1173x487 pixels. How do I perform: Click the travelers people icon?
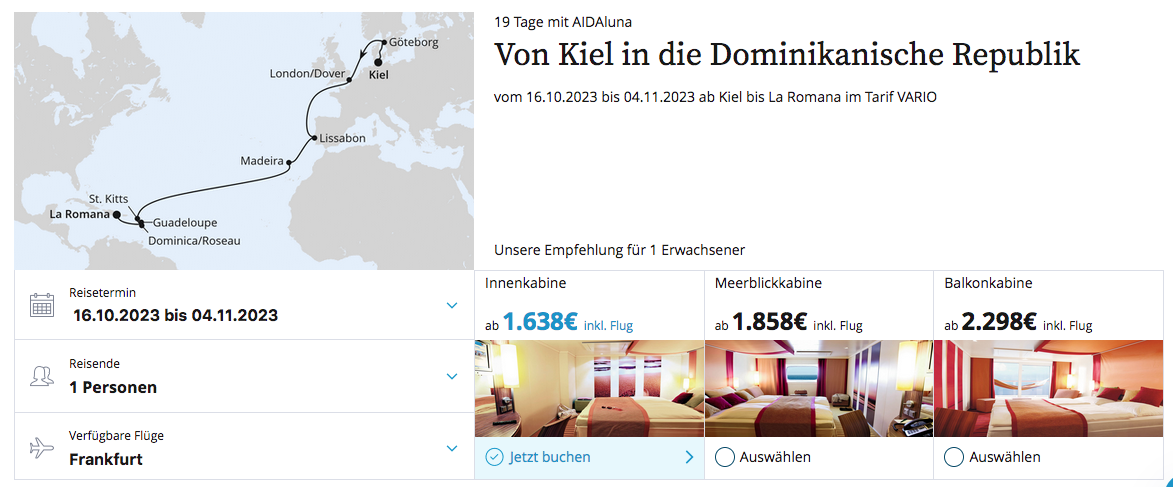tap(42, 376)
